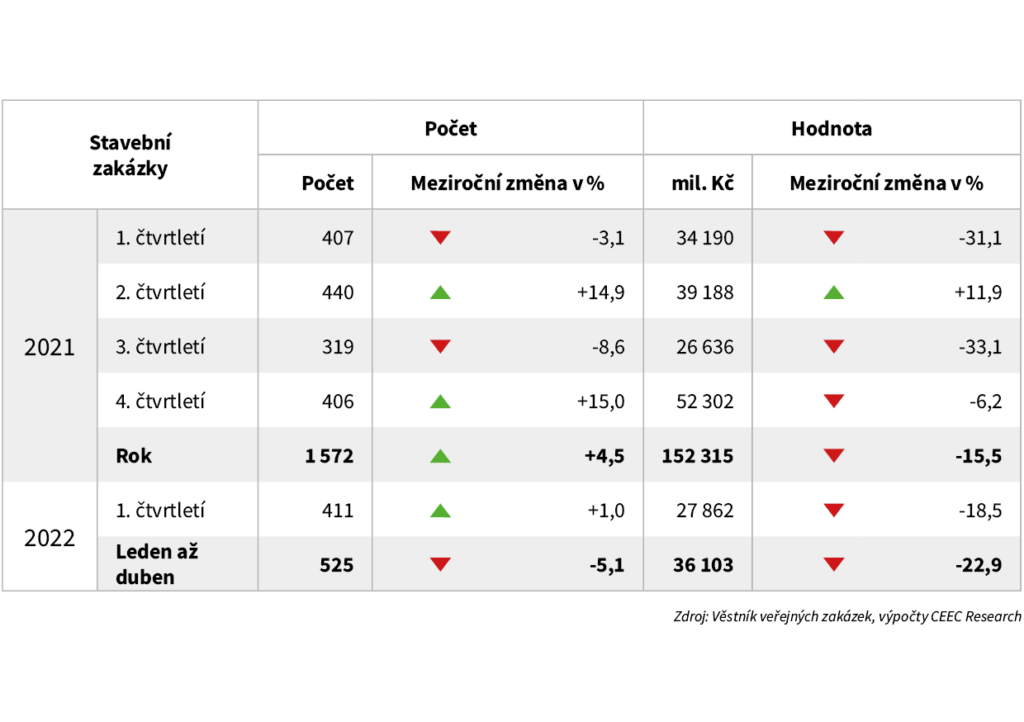Image resolution: width=1024 pixels, height=722 pixels.
Task: Select the green triangle next to +15,0
Action: pos(440,401)
